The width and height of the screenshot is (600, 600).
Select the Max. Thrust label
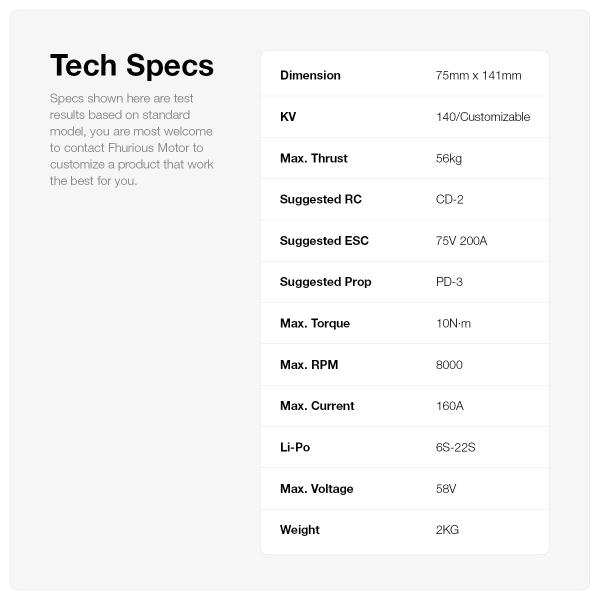tap(314, 159)
